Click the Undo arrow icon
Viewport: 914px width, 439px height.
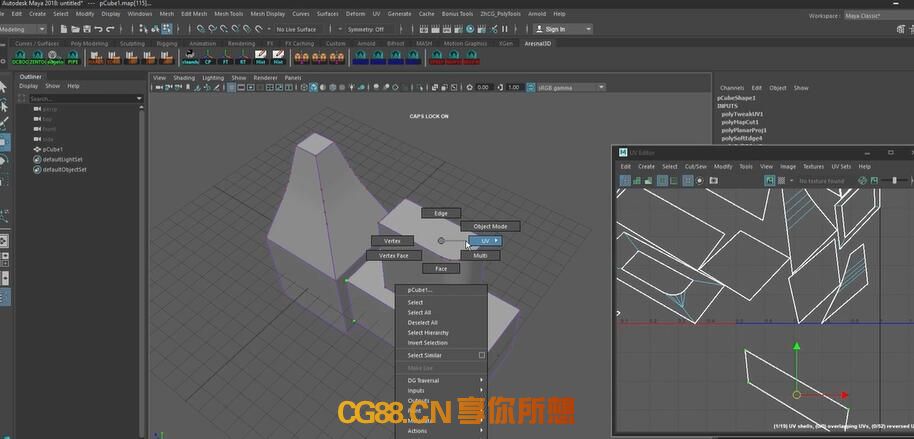tap(99, 29)
